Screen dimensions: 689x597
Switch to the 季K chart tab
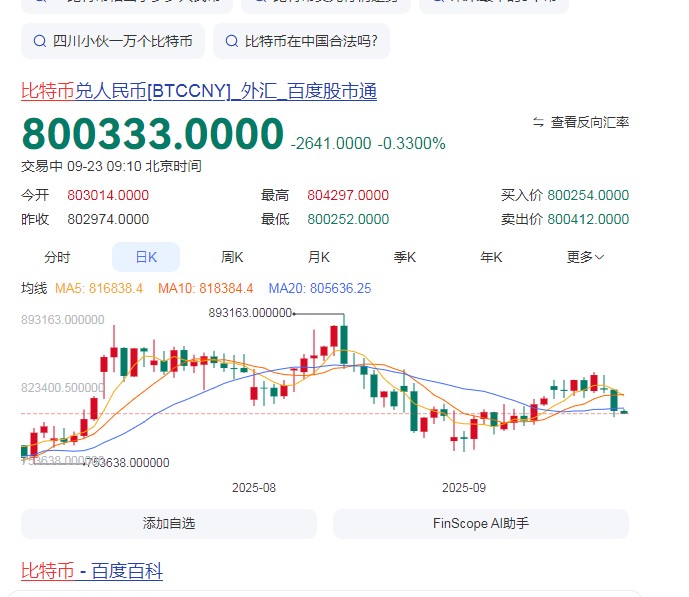405,257
